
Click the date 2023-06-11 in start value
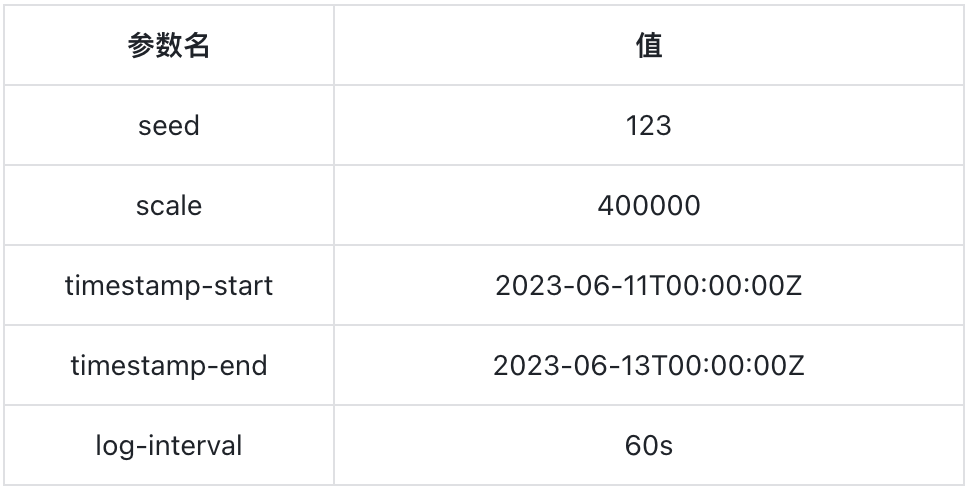pyautogui.click(x=573, y=286)
